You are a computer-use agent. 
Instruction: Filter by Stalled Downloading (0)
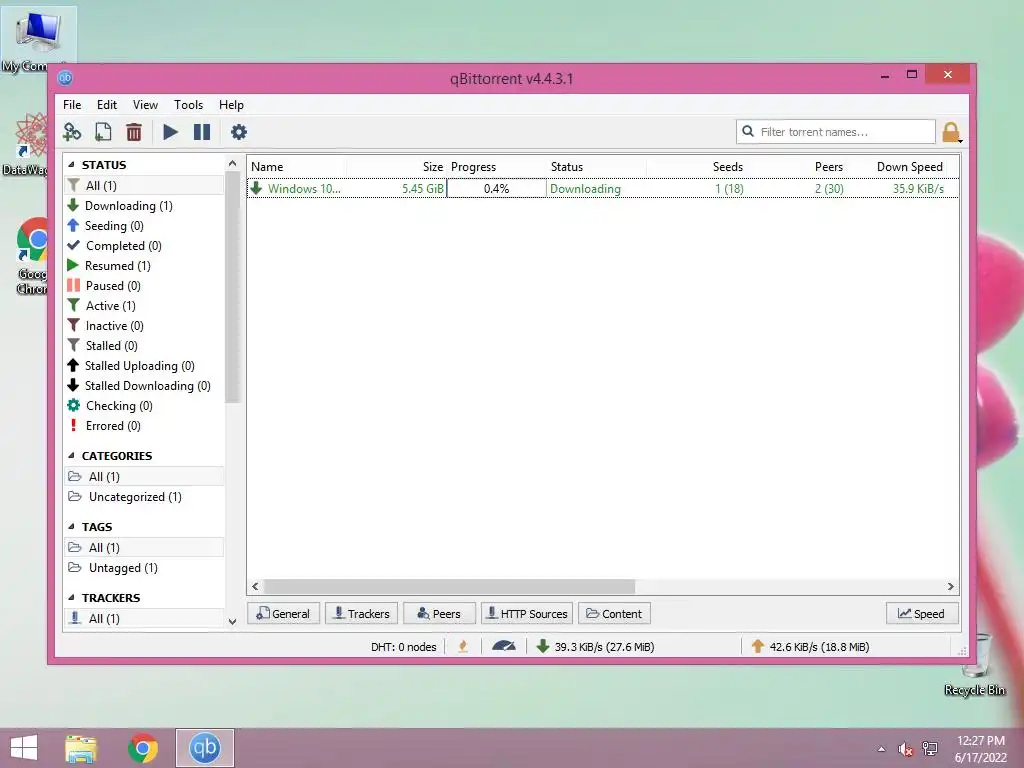(x=144, y=386)
